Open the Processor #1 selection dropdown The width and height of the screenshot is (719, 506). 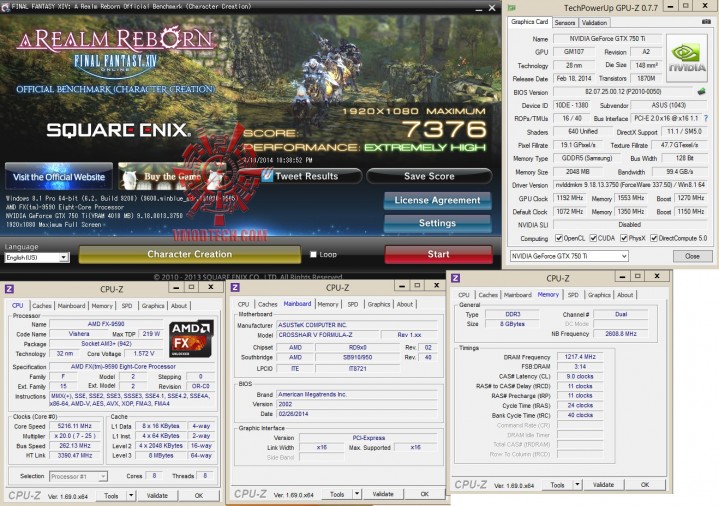[78, 477]
